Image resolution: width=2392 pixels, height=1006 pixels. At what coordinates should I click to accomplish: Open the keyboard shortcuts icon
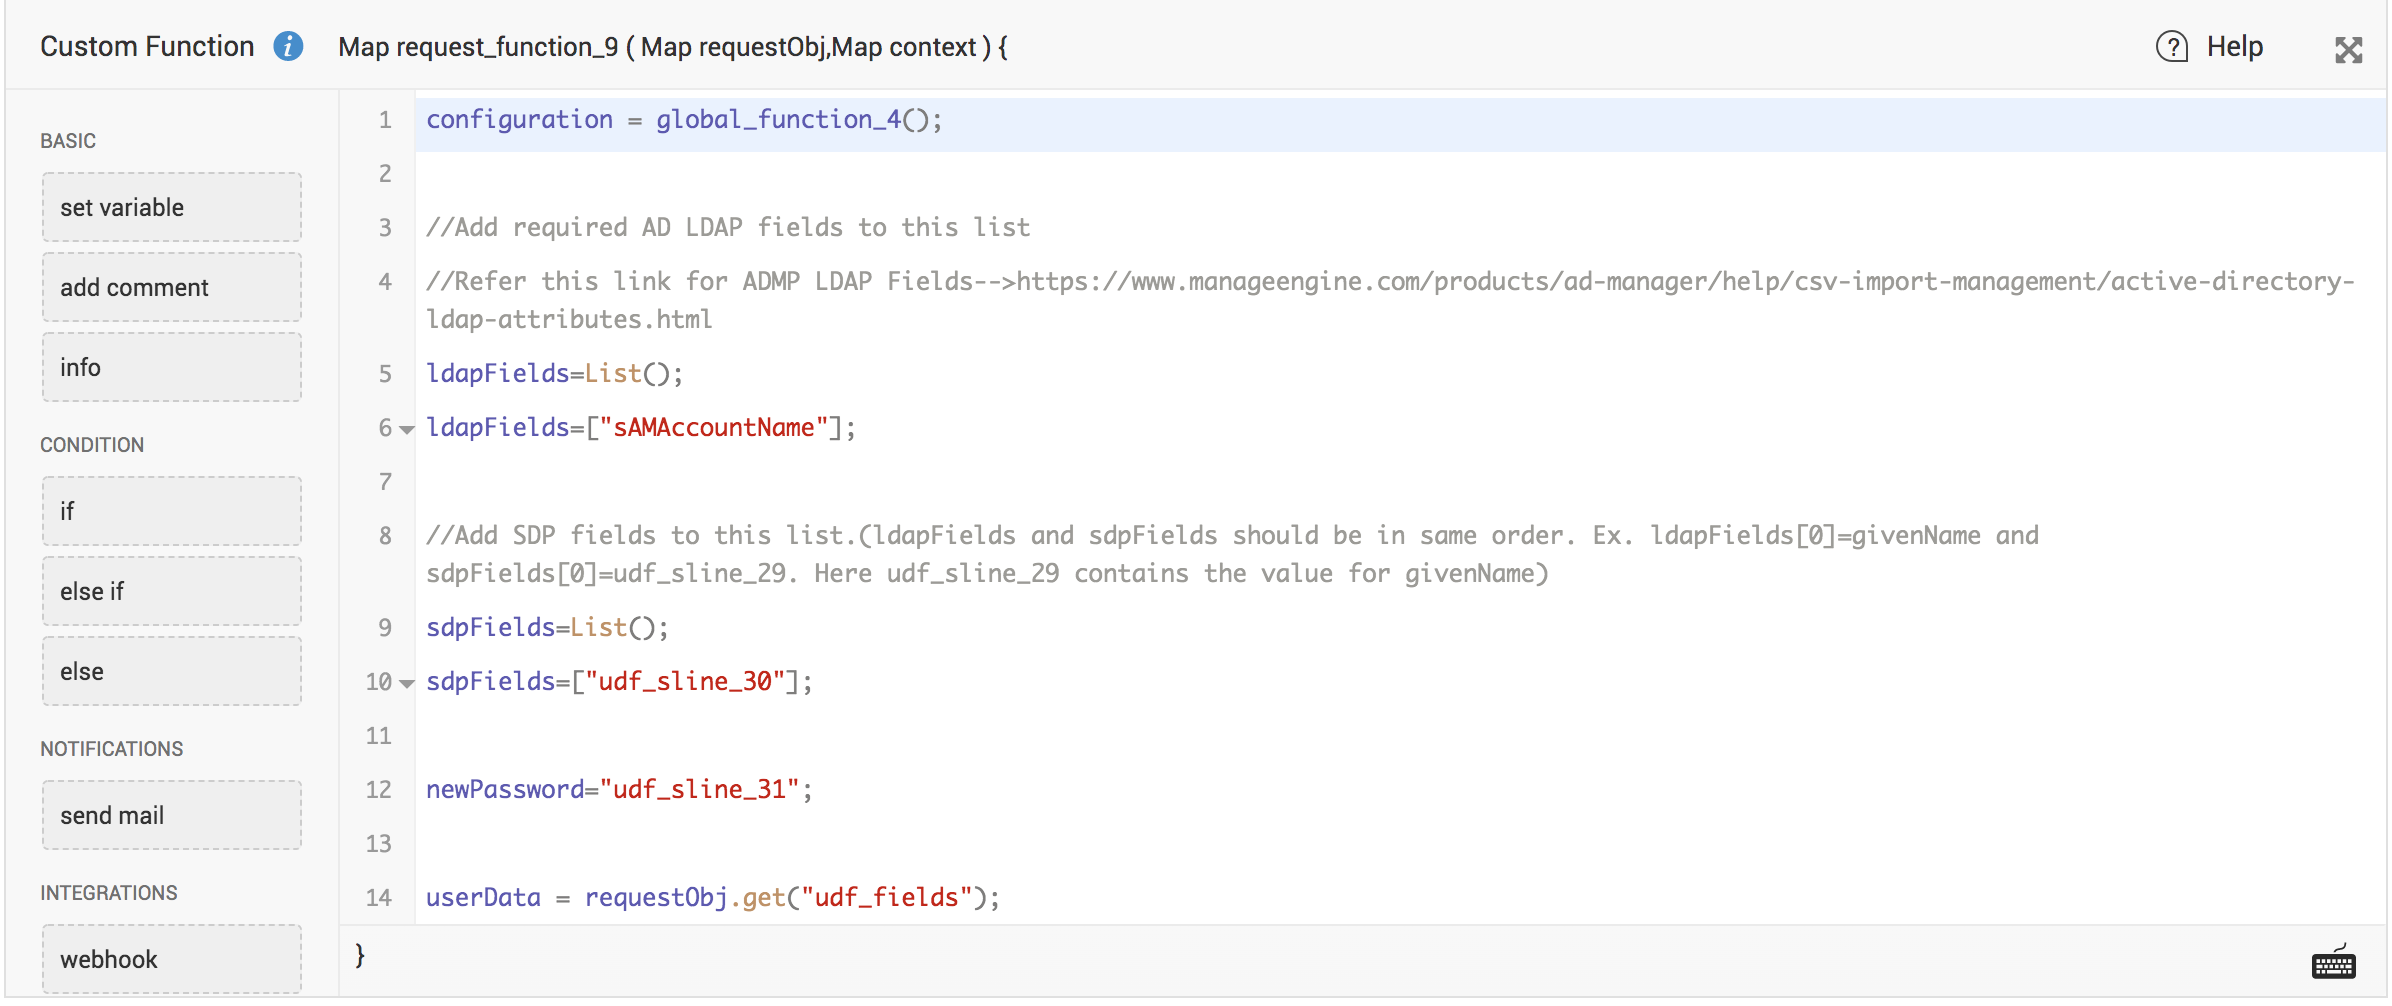click(2333, 963)
